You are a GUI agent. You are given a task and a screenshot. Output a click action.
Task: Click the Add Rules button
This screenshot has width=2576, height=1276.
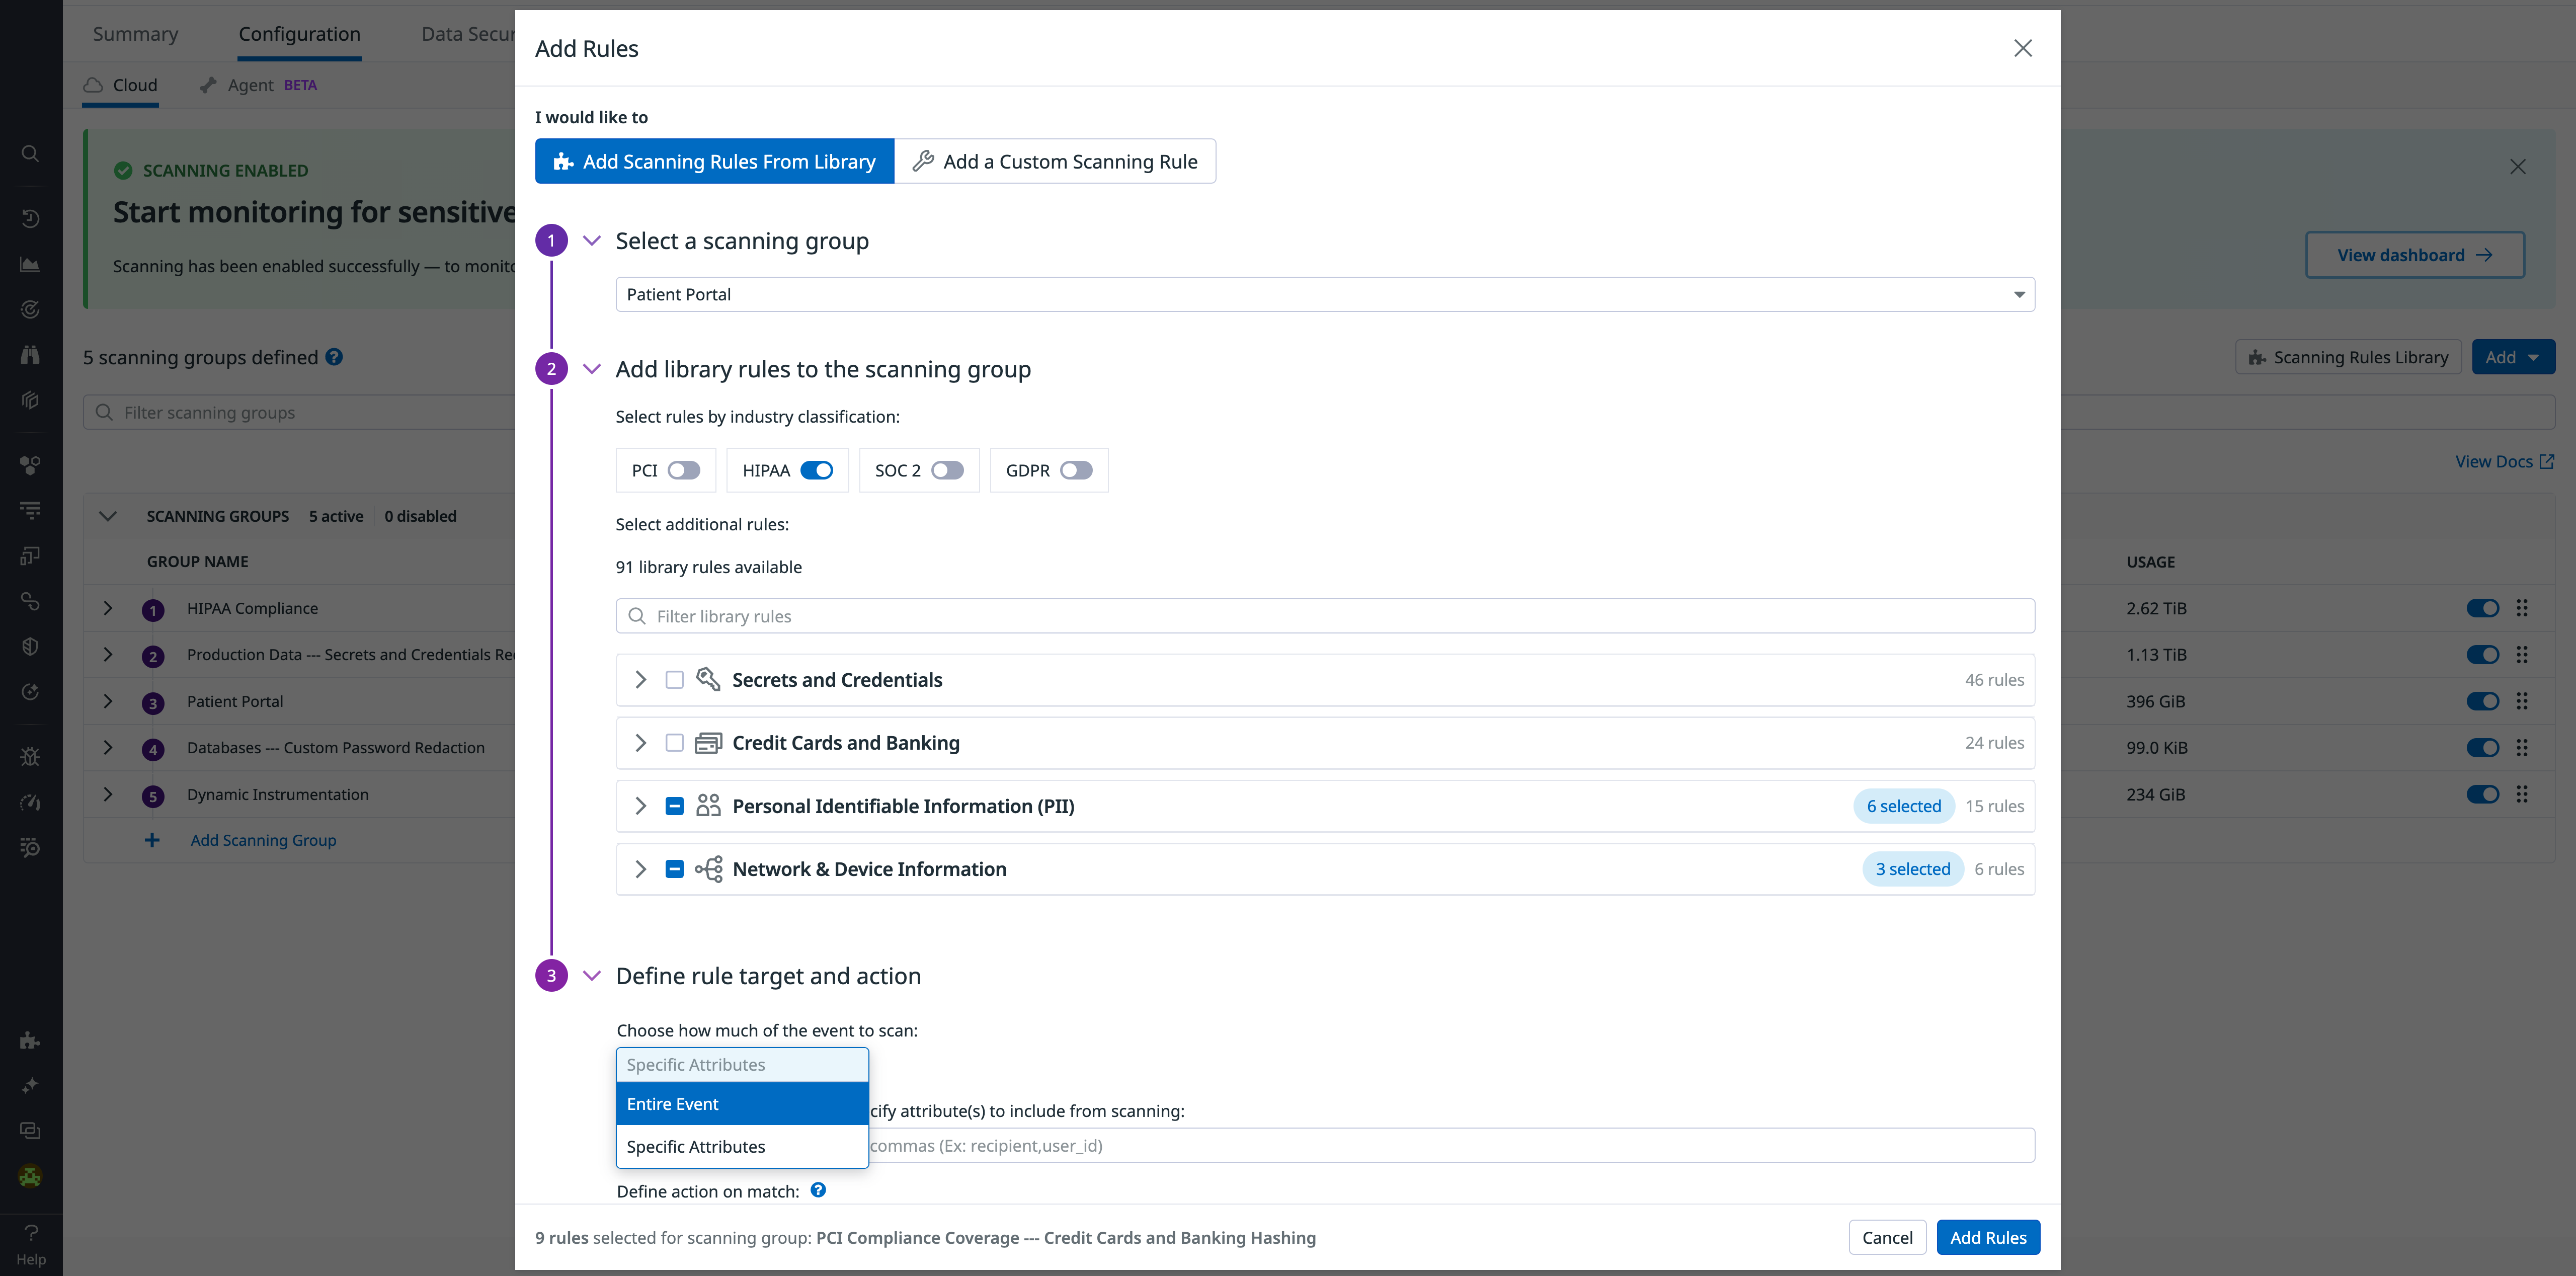coord(1988,1237)
